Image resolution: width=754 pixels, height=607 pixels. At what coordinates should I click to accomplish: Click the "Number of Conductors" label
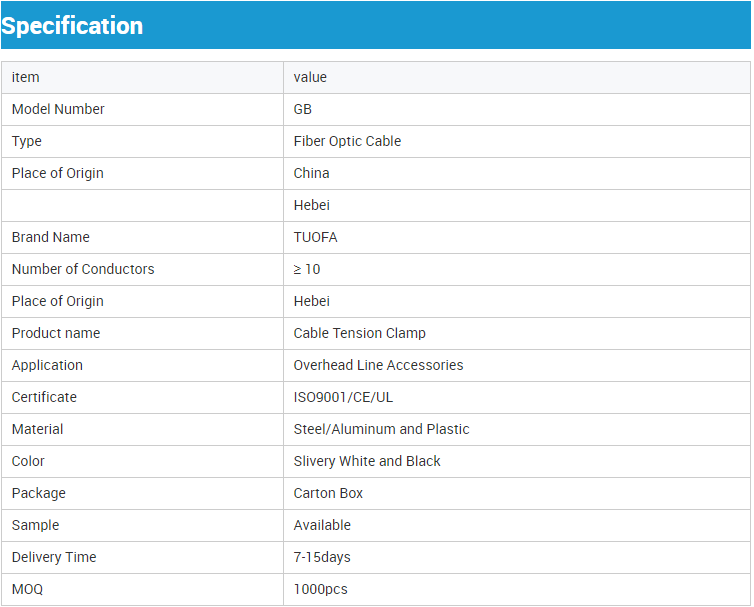[83, 269]
